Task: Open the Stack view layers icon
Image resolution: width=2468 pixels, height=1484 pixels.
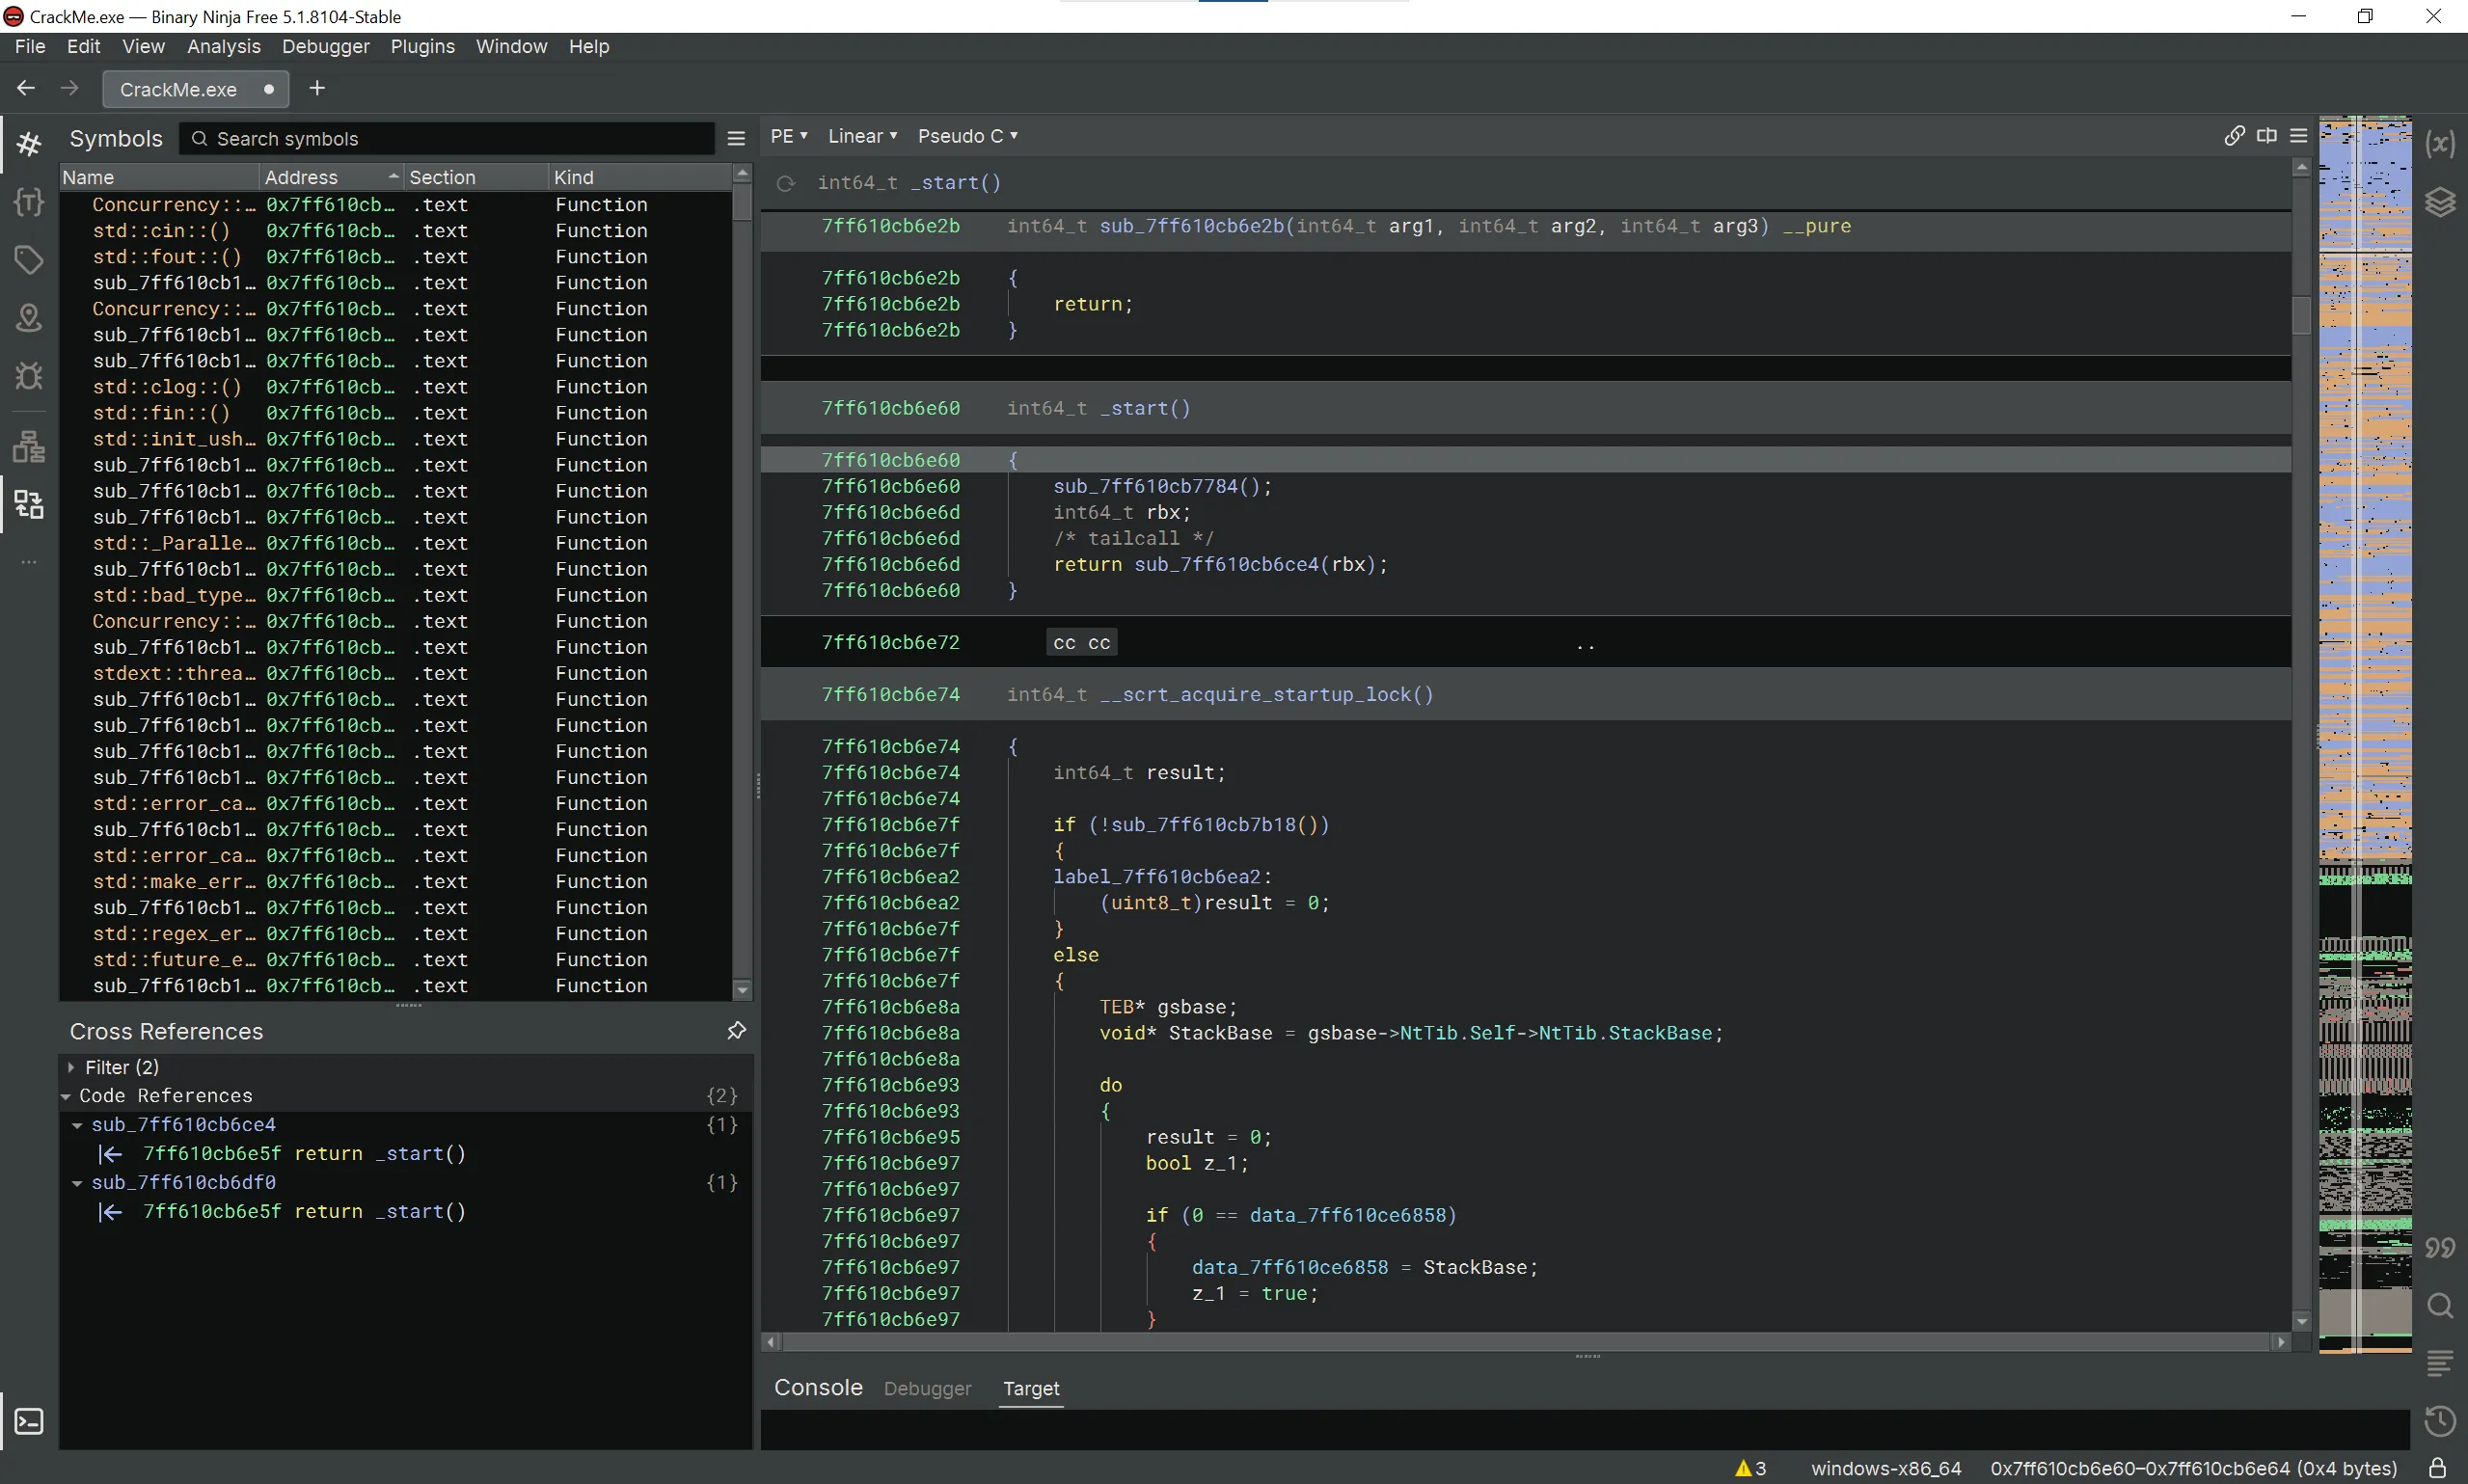Action: [x=2440, y=202]
